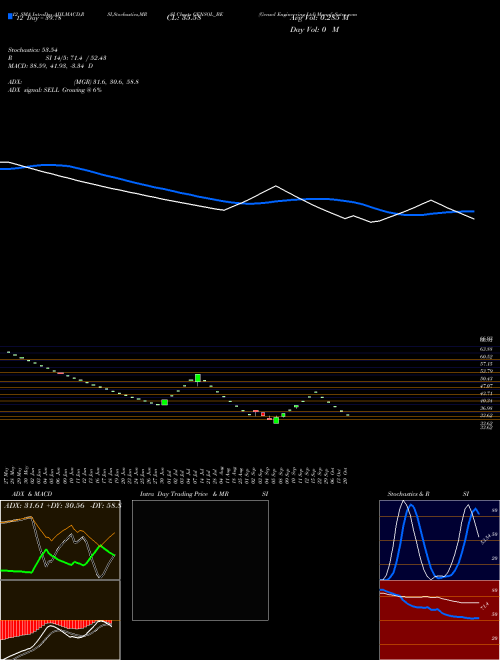Click the 'Day Vol: 0 M' text
Viewport: 500px width, 660px height.
point(314,30)
